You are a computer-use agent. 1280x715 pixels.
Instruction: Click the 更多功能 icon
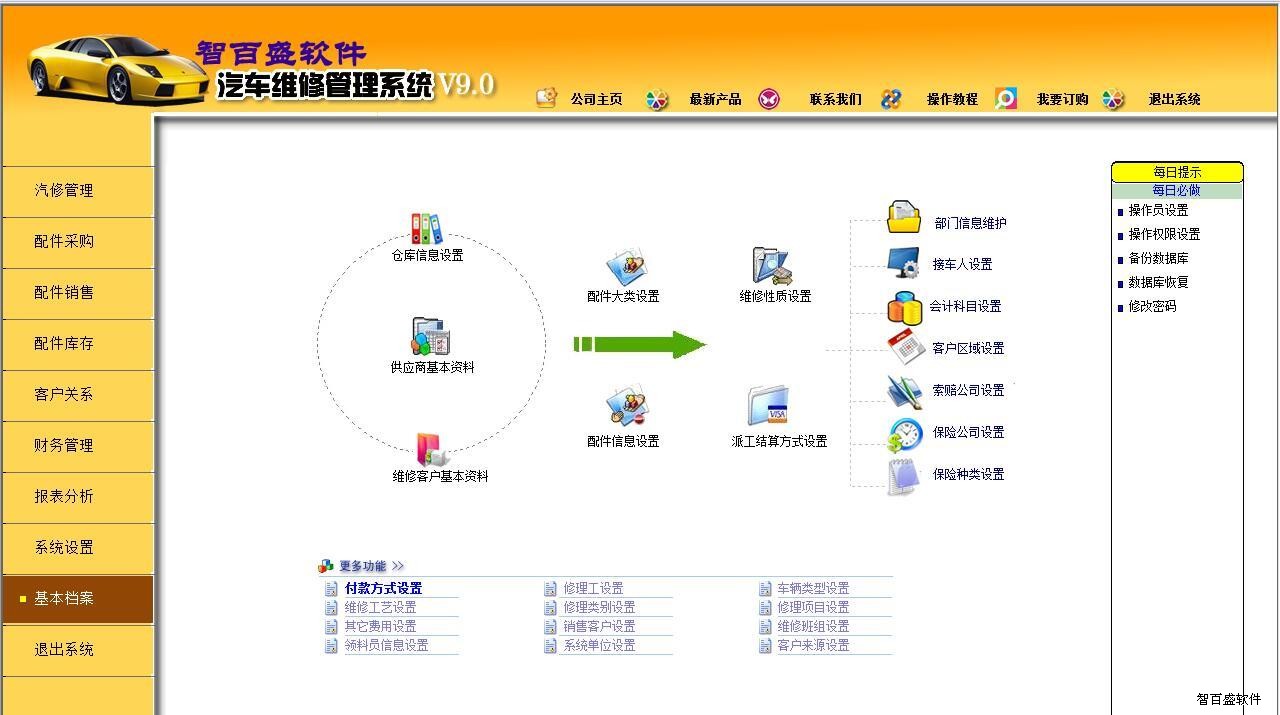tap(325, 566)
